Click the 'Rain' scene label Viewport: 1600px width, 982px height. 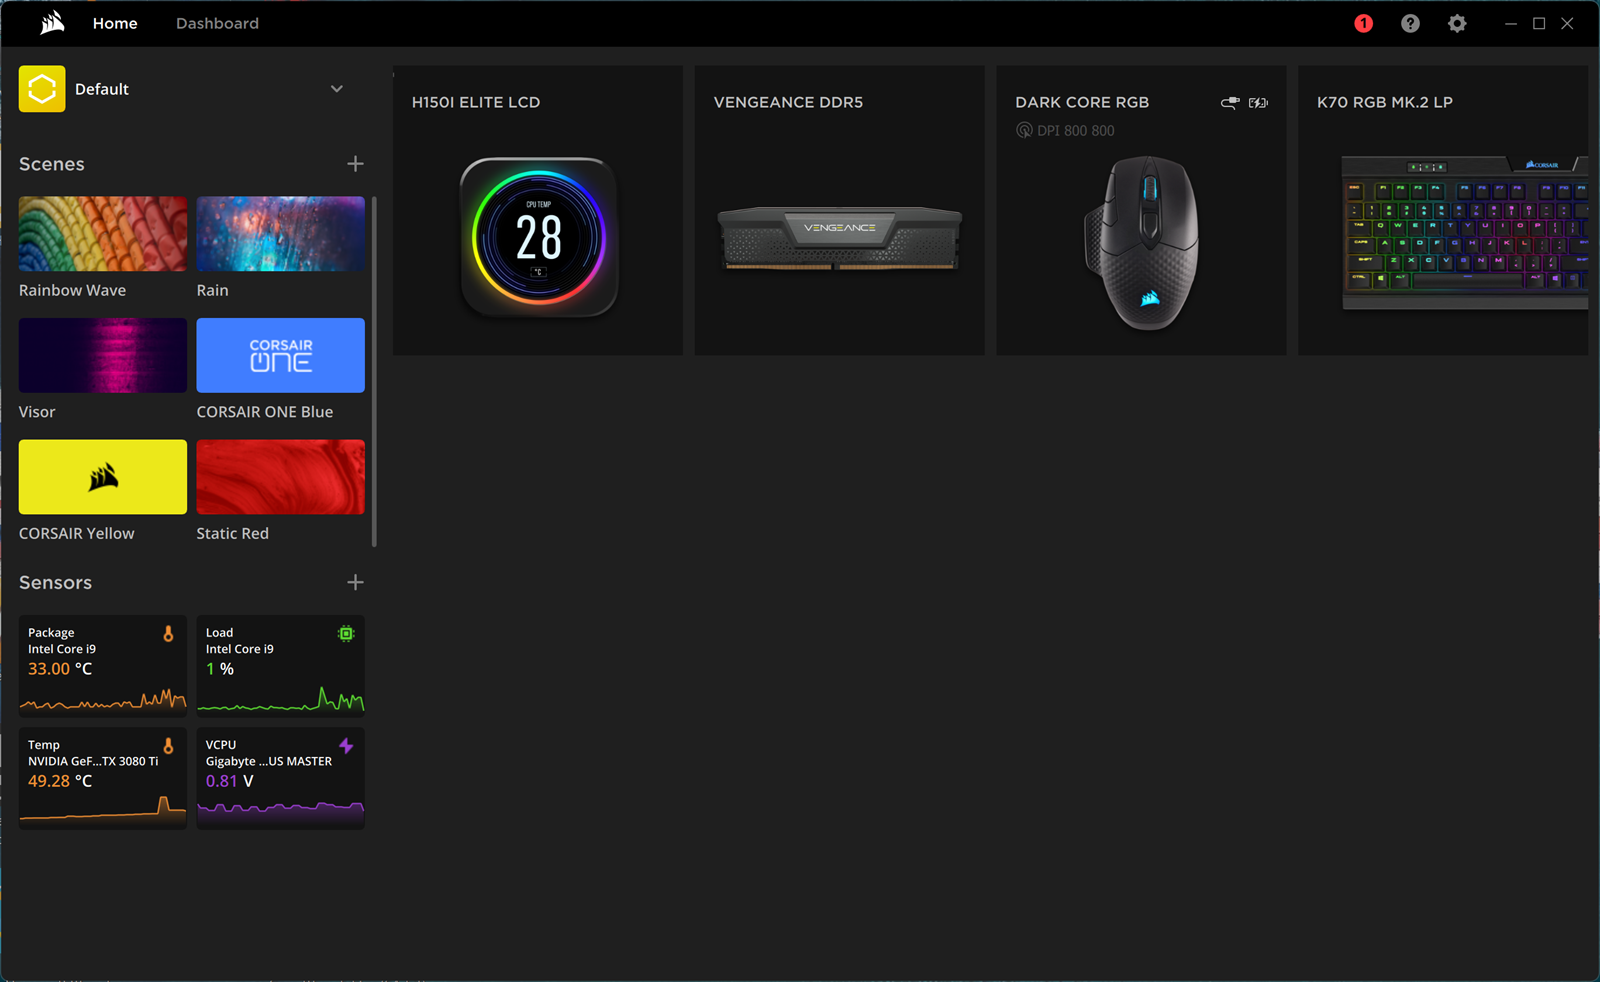click(x=213, y=290)
